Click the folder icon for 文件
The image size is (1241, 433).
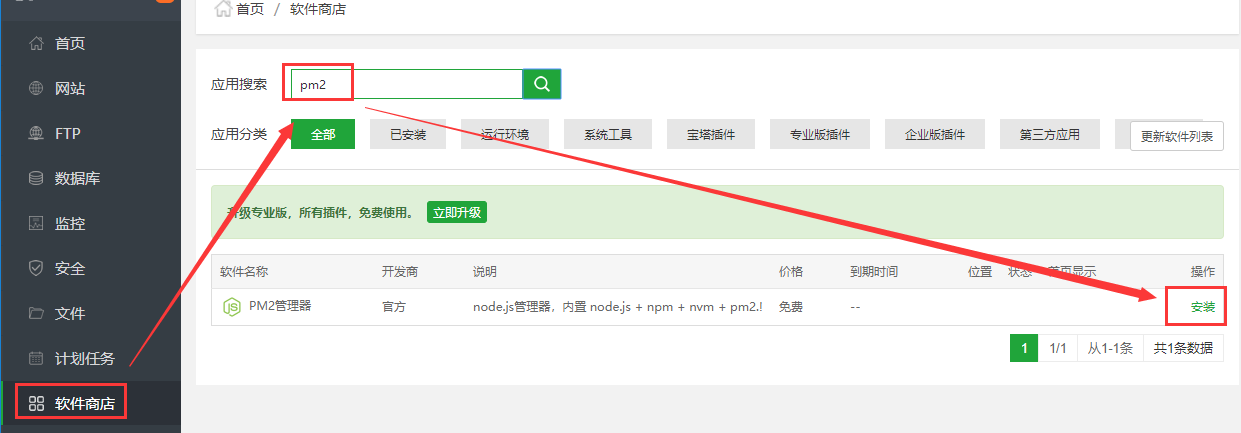point(37,313)
